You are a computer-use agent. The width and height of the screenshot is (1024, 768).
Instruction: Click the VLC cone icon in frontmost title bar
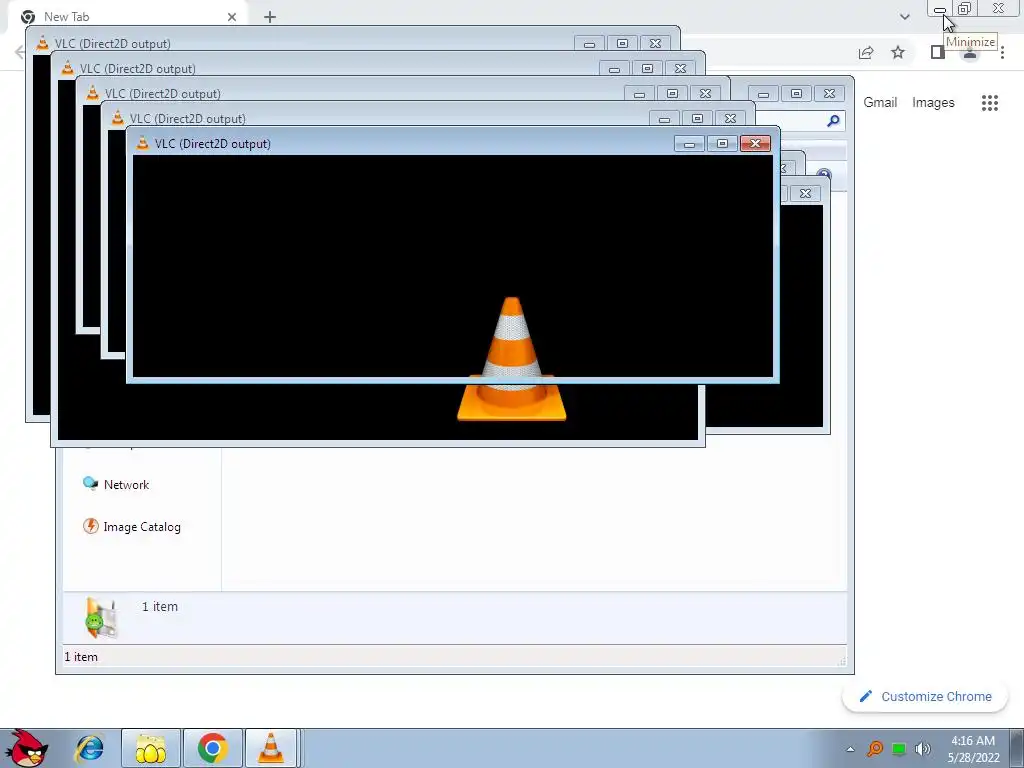[142, 143]
